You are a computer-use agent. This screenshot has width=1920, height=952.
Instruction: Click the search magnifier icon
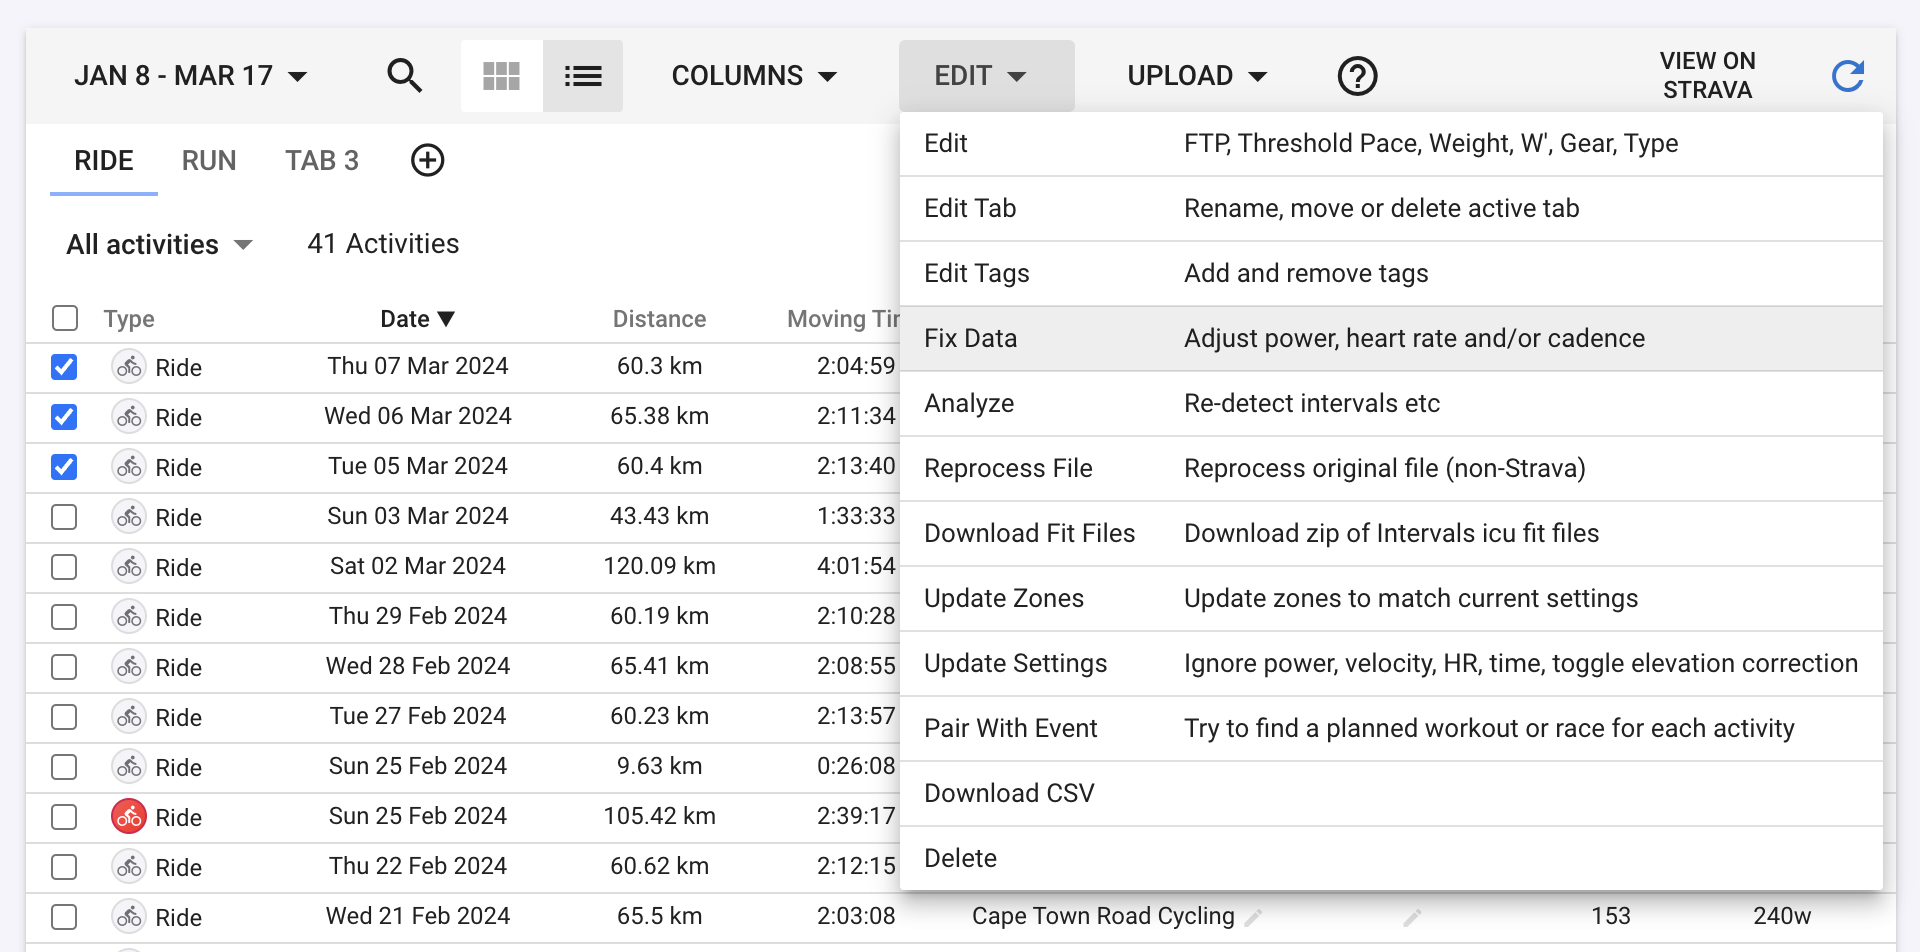404,76
